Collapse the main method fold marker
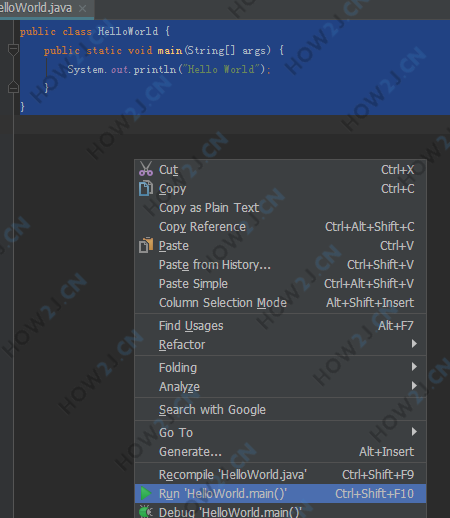The image size is (450, 518). pos(13,50)
